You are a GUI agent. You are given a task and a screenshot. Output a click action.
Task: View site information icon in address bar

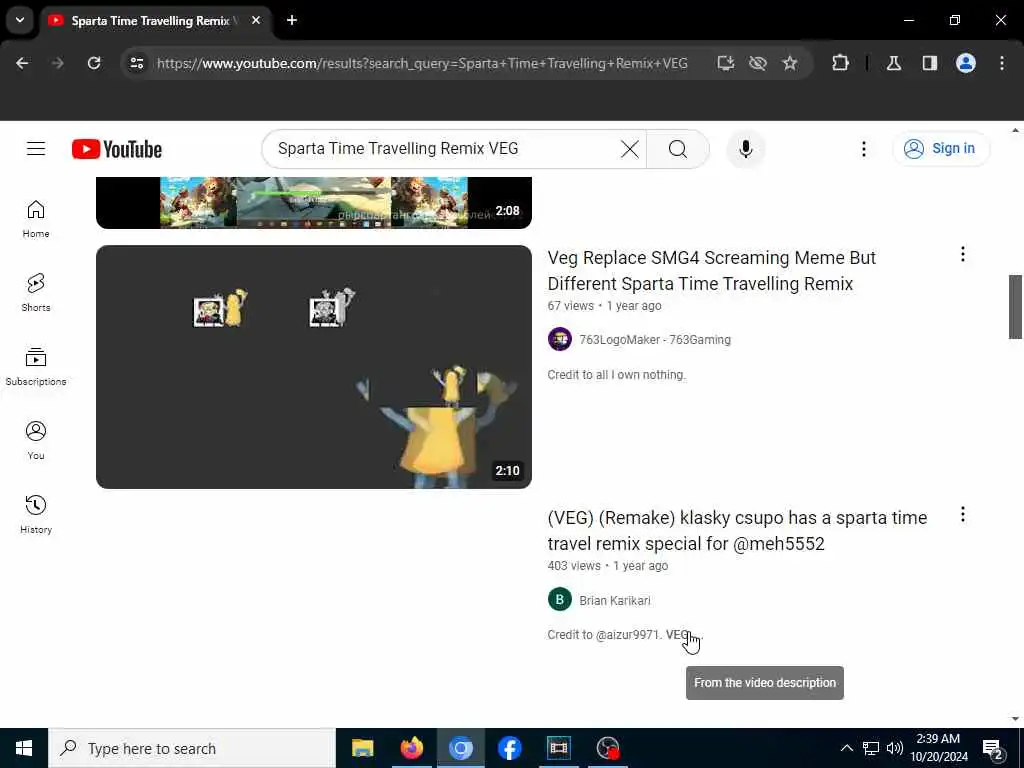click(x=136, y=63)
